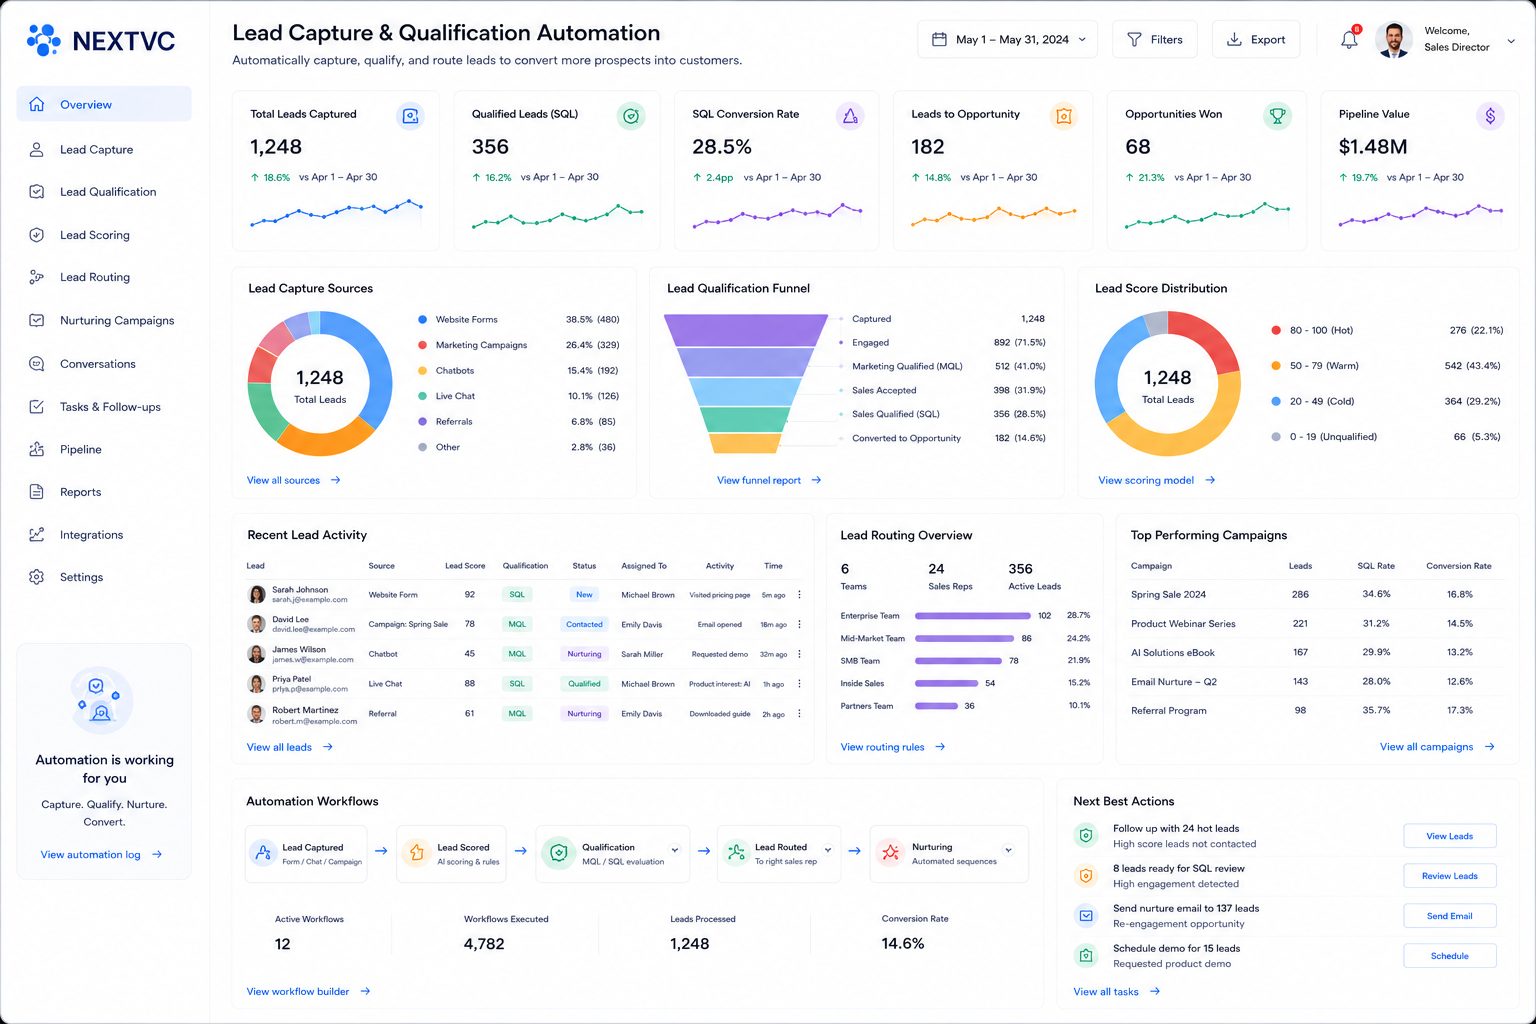
Task: Open row options for James Wilson
Action: 799,654
